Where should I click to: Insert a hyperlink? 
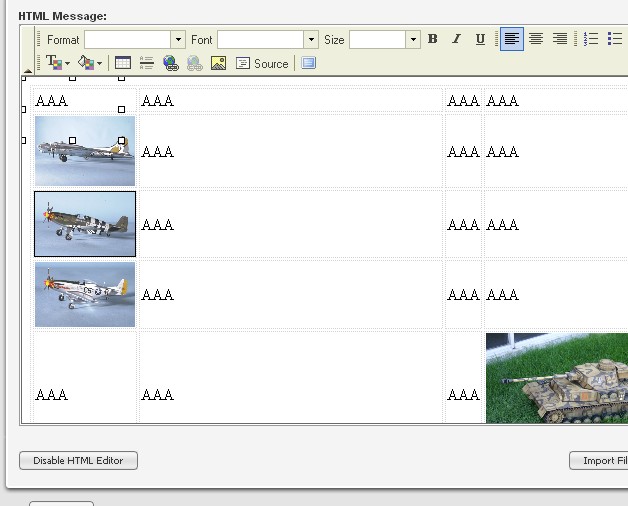click(x=171, y=63)
